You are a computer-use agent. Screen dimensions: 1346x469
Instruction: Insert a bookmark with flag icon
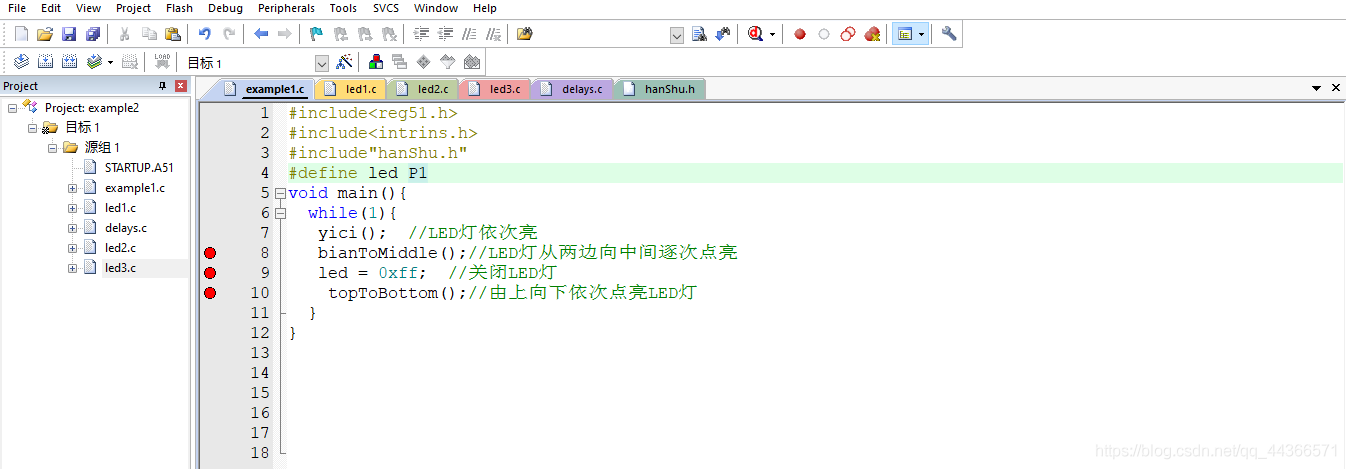click(x=316, y=34)
